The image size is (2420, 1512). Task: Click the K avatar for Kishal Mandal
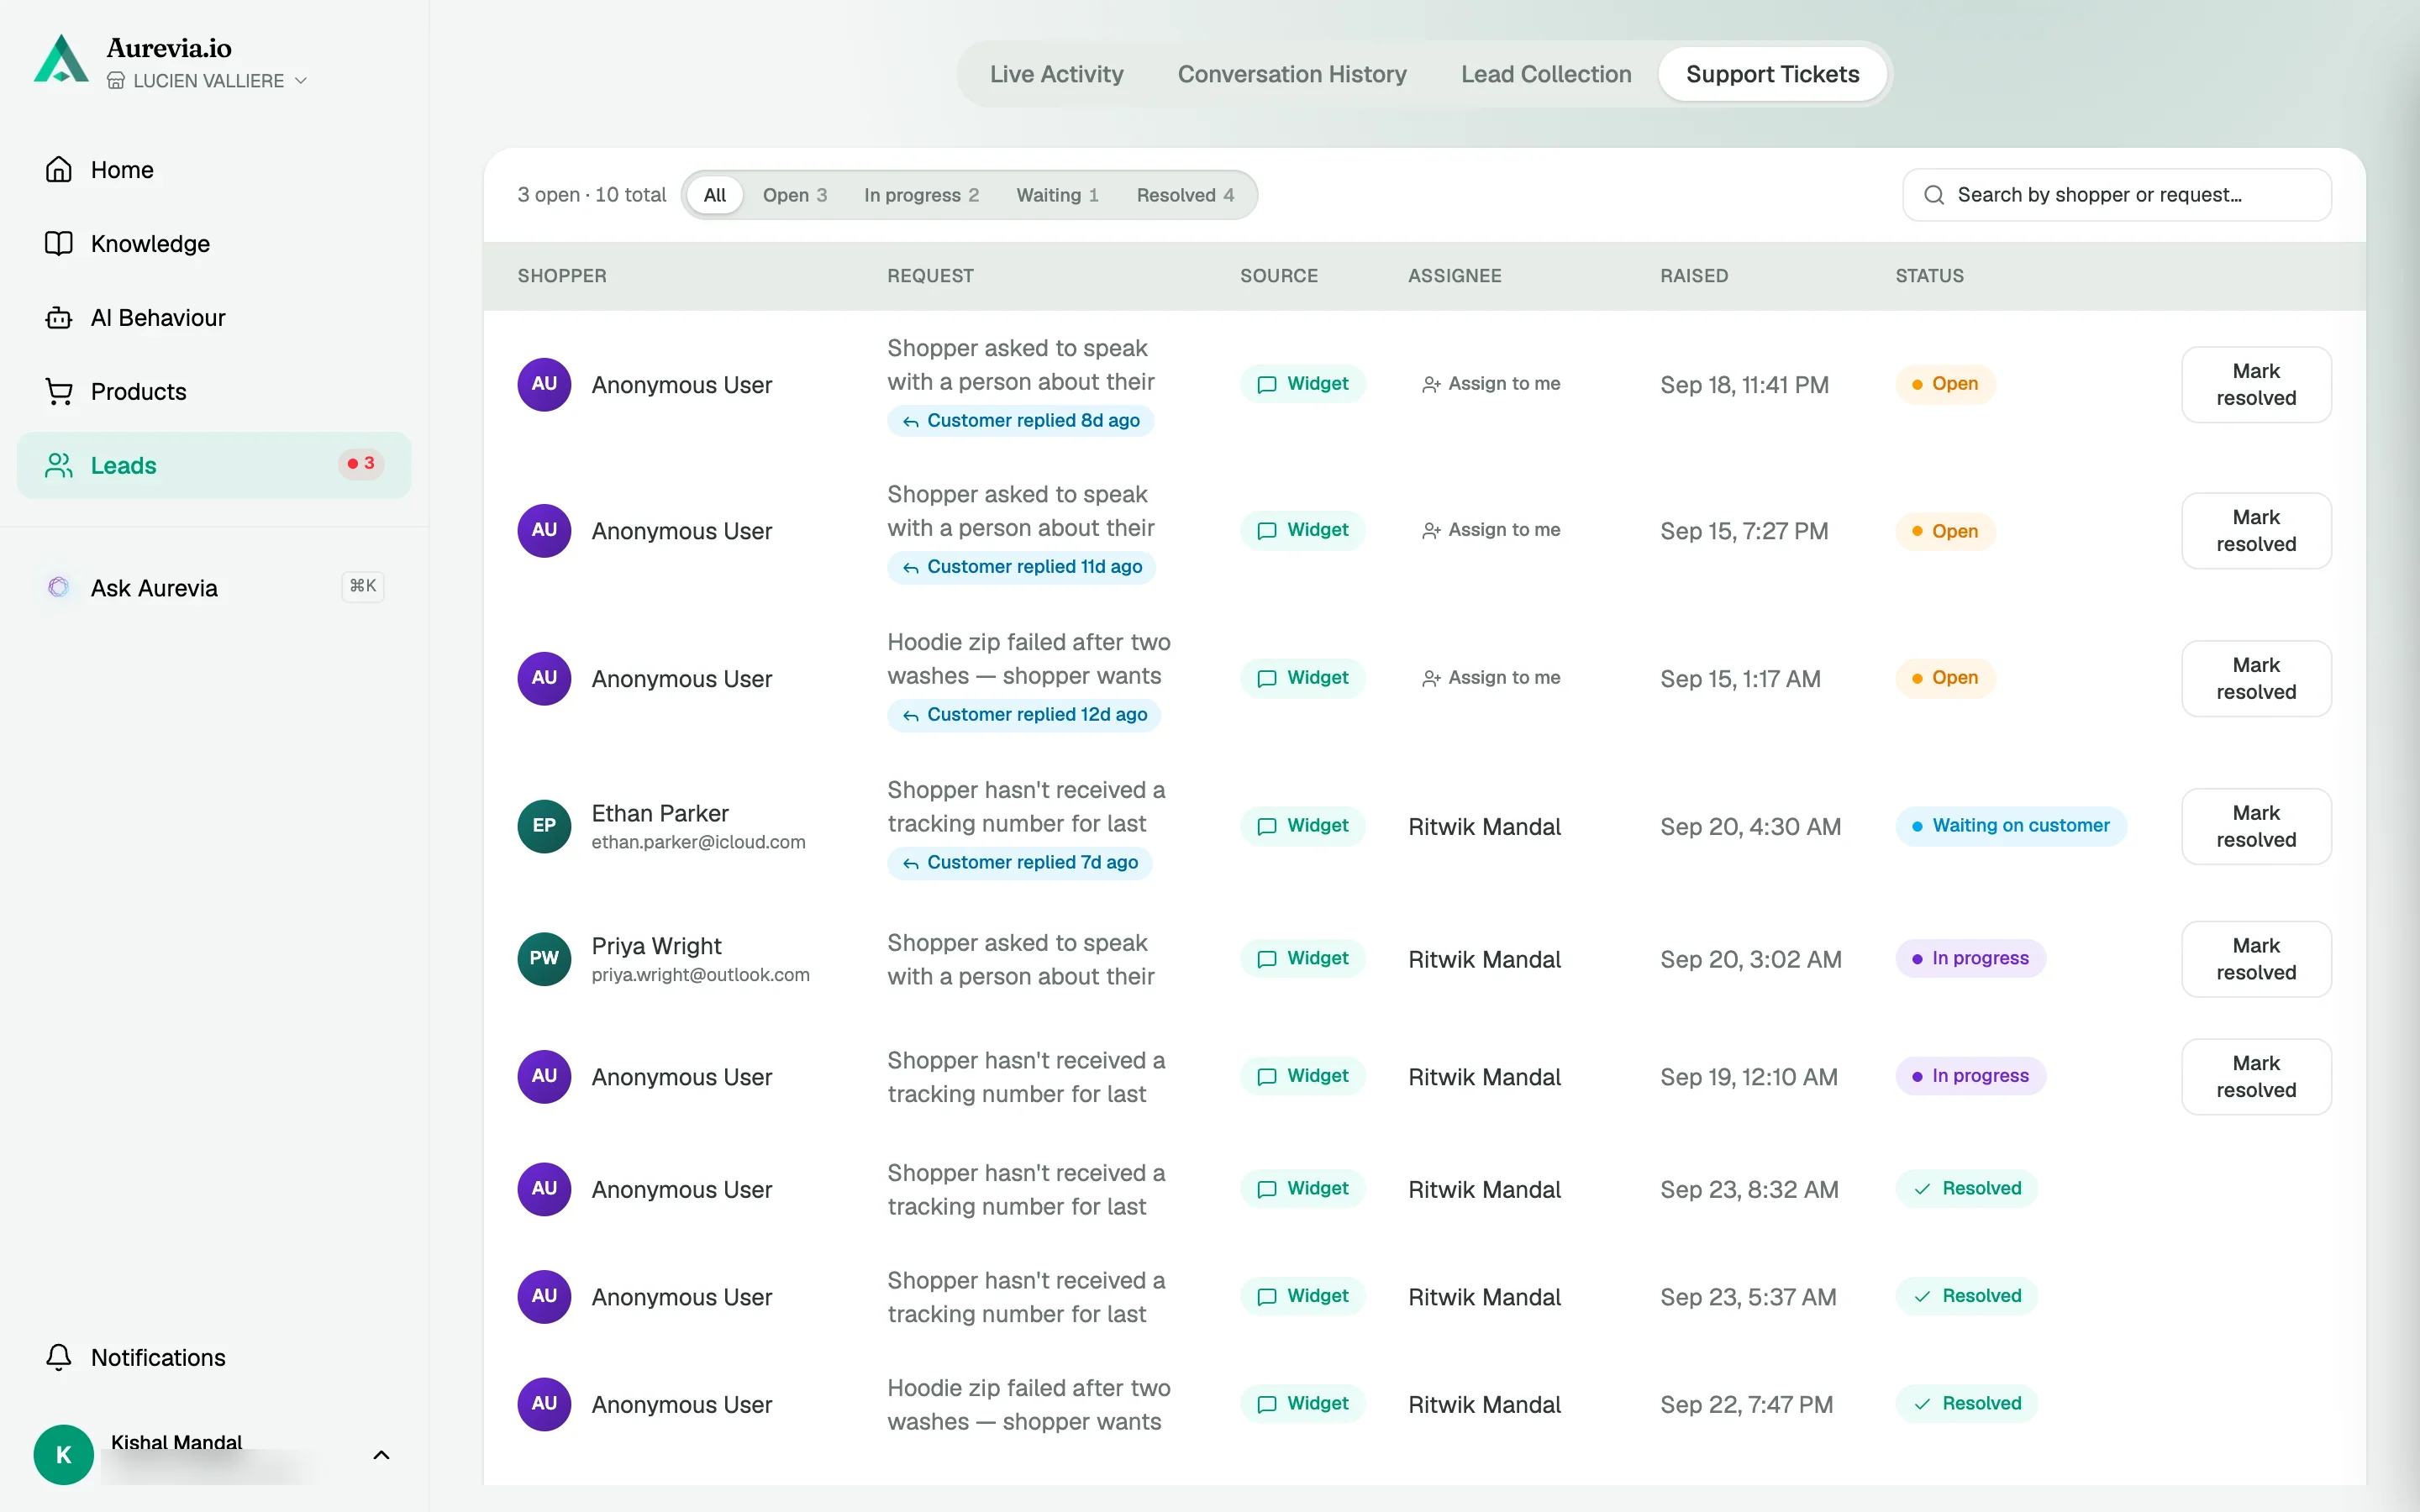click(x=63, y=1454)
